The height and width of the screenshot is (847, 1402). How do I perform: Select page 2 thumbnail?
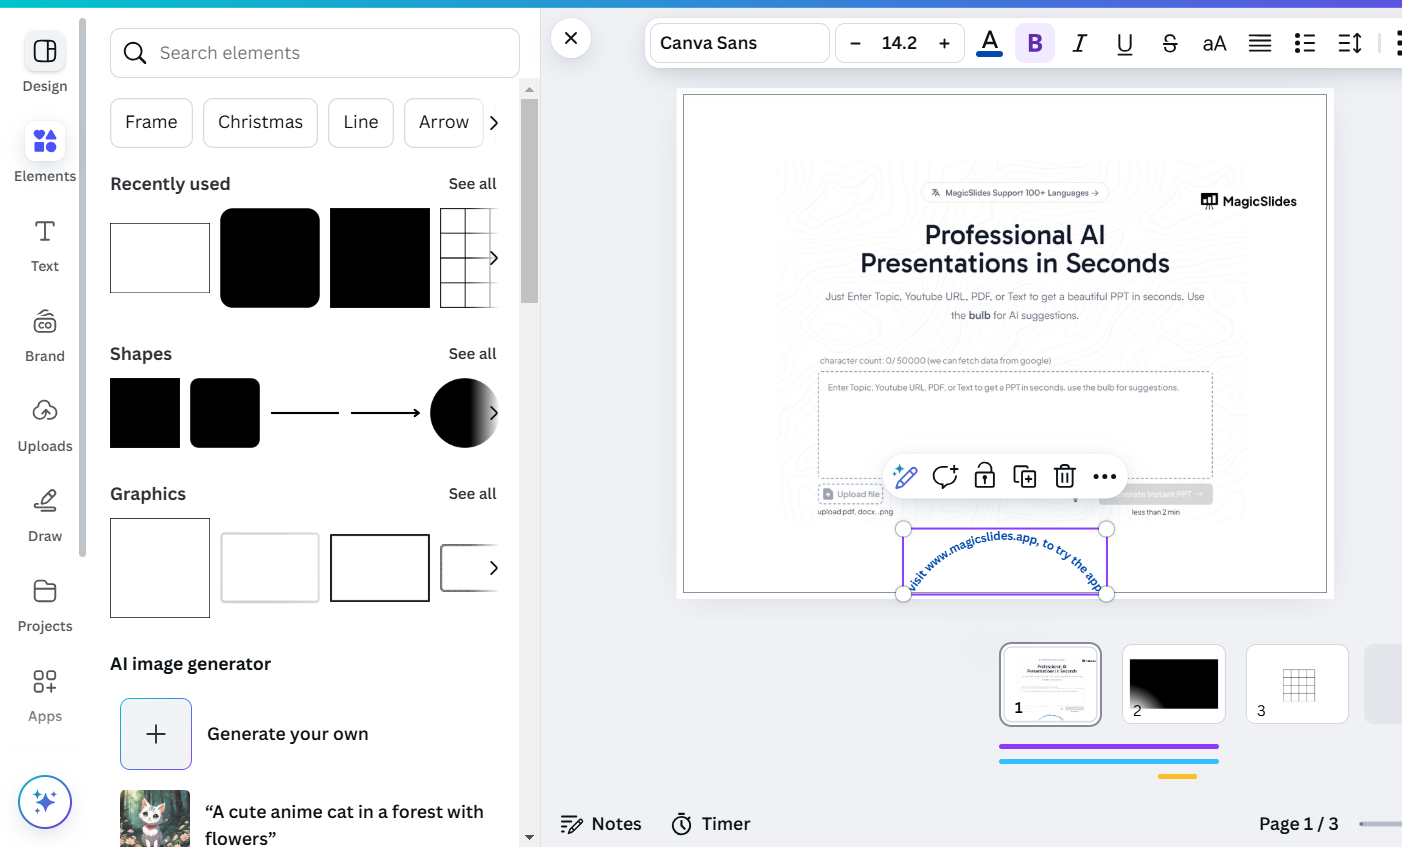1174,684
